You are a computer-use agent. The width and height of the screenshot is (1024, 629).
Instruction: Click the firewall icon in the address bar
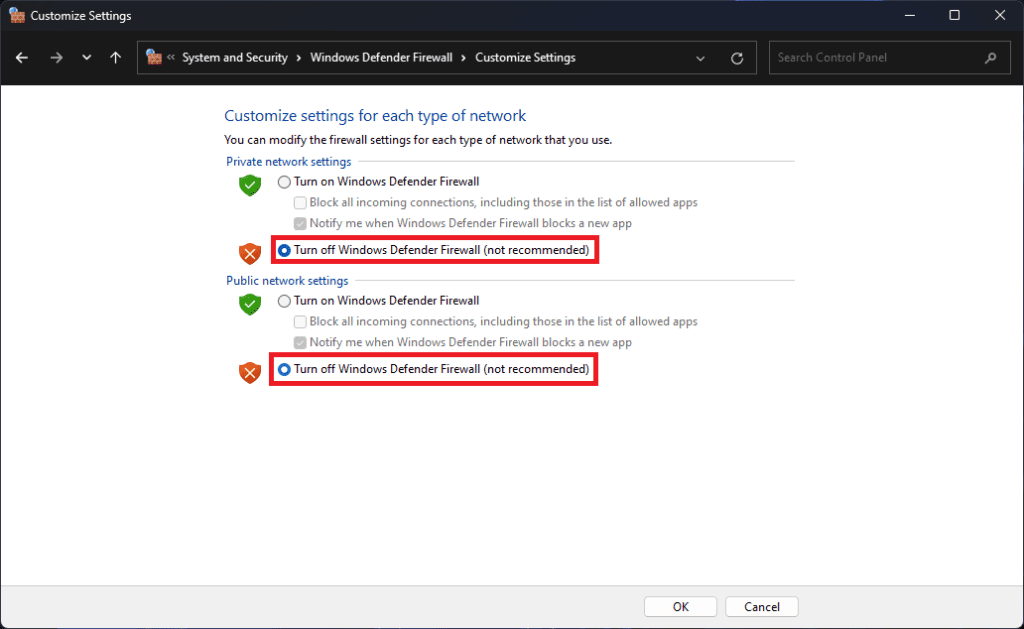tap(153, 57)
